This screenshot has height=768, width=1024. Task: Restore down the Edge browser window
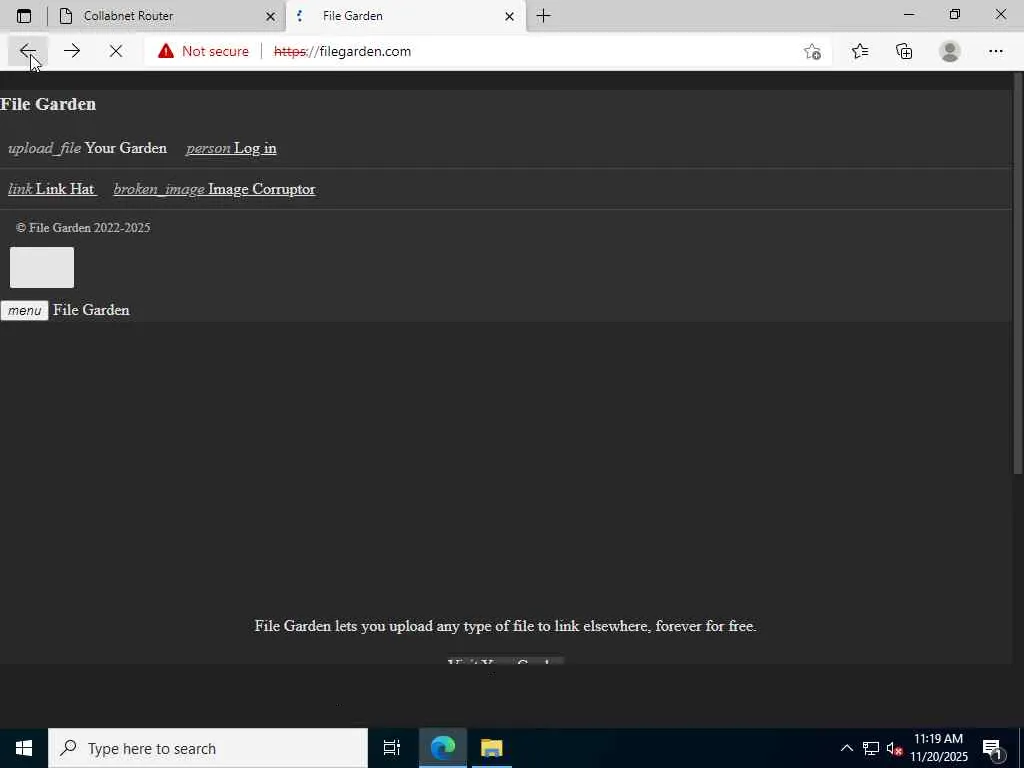[x=955, y=14]
